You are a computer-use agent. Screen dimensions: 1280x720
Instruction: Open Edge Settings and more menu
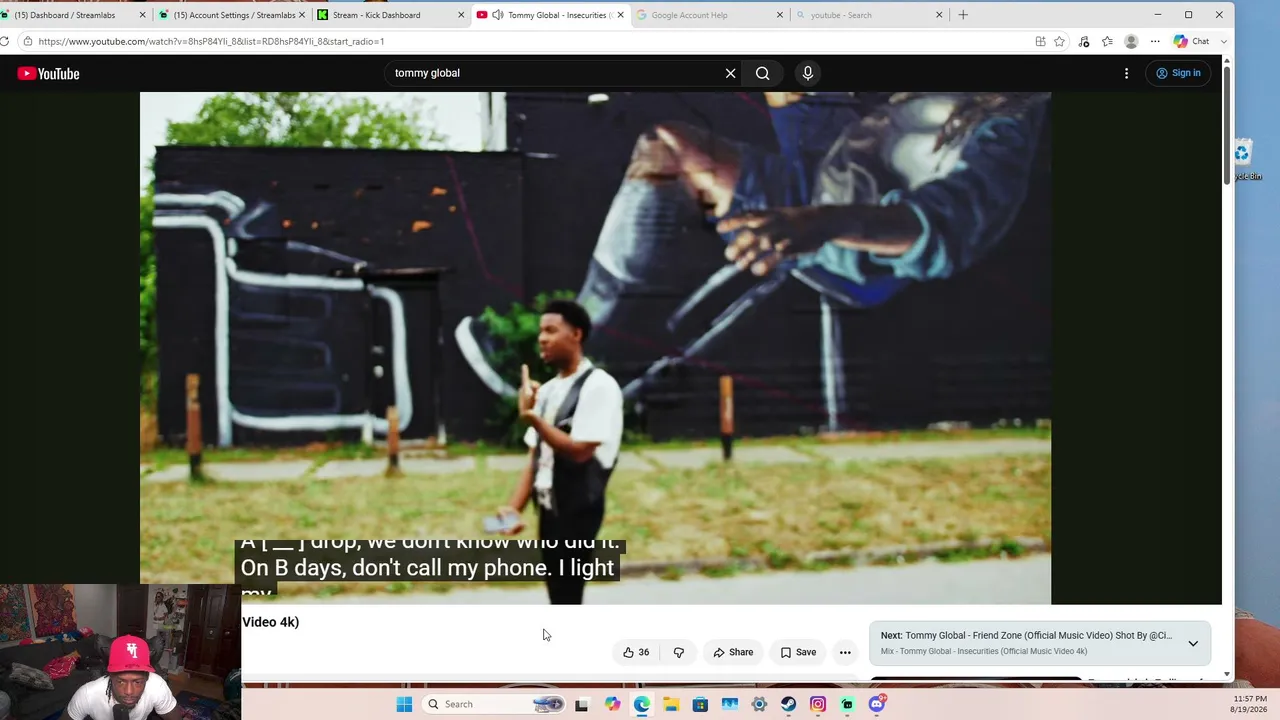click(1155, 41)
